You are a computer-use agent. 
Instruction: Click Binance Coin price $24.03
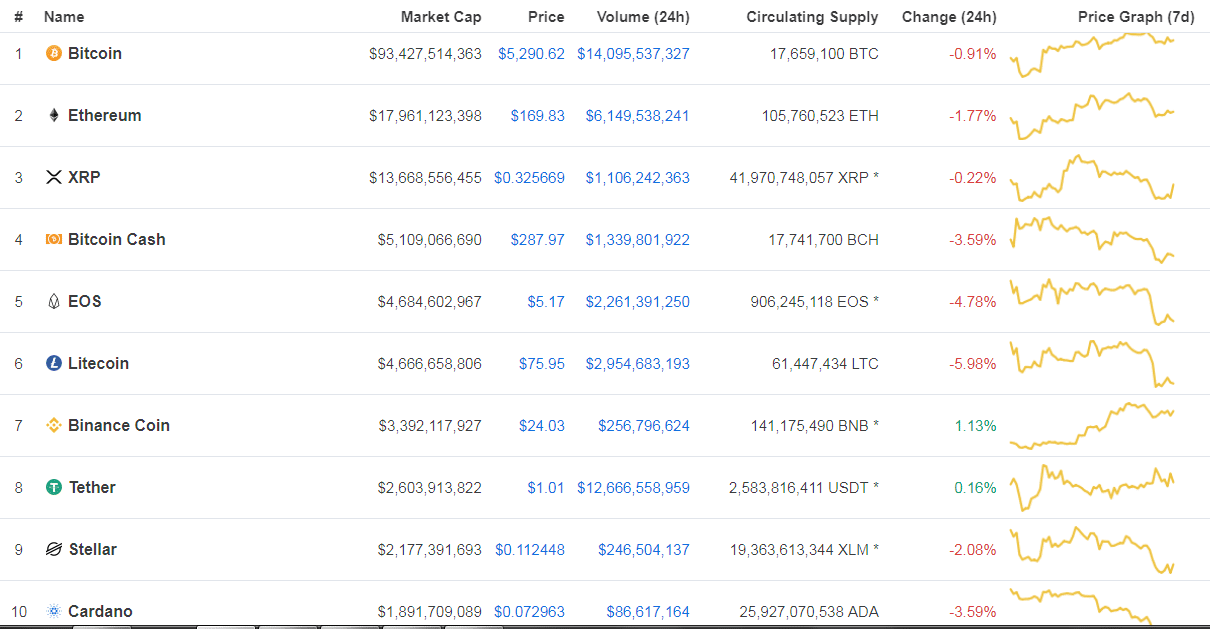(542, 425)
